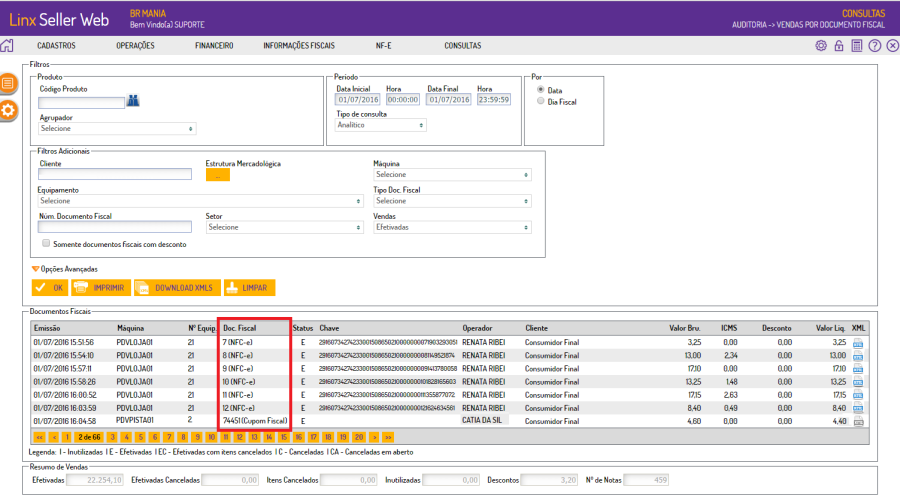This screenshot has width=900, height=497.
Task: Check Somente documentos fiscais com desconto
Action: pos(46,243)
